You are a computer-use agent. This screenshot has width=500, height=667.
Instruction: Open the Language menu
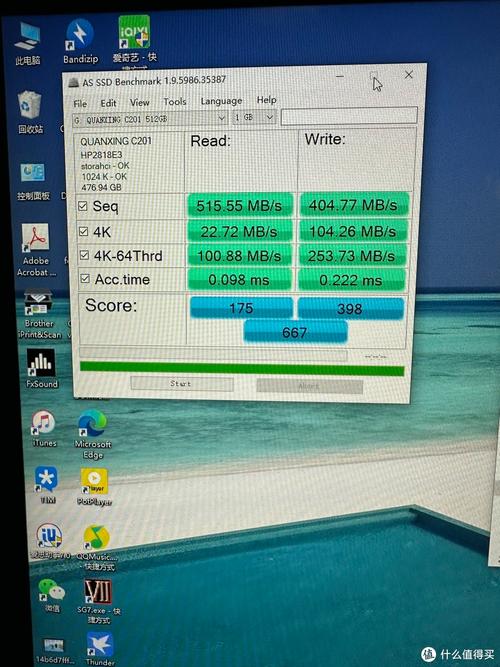pos(221,101)
